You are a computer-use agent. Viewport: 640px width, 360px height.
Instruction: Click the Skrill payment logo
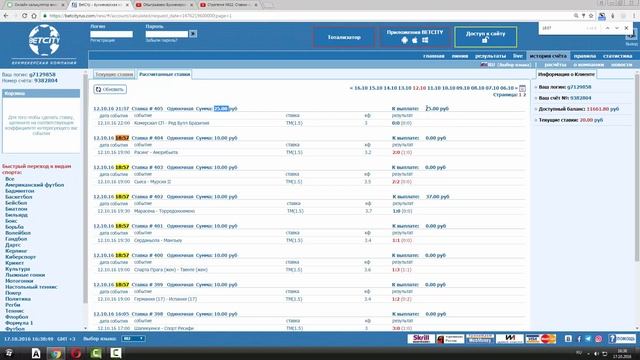tap(421, 338)
